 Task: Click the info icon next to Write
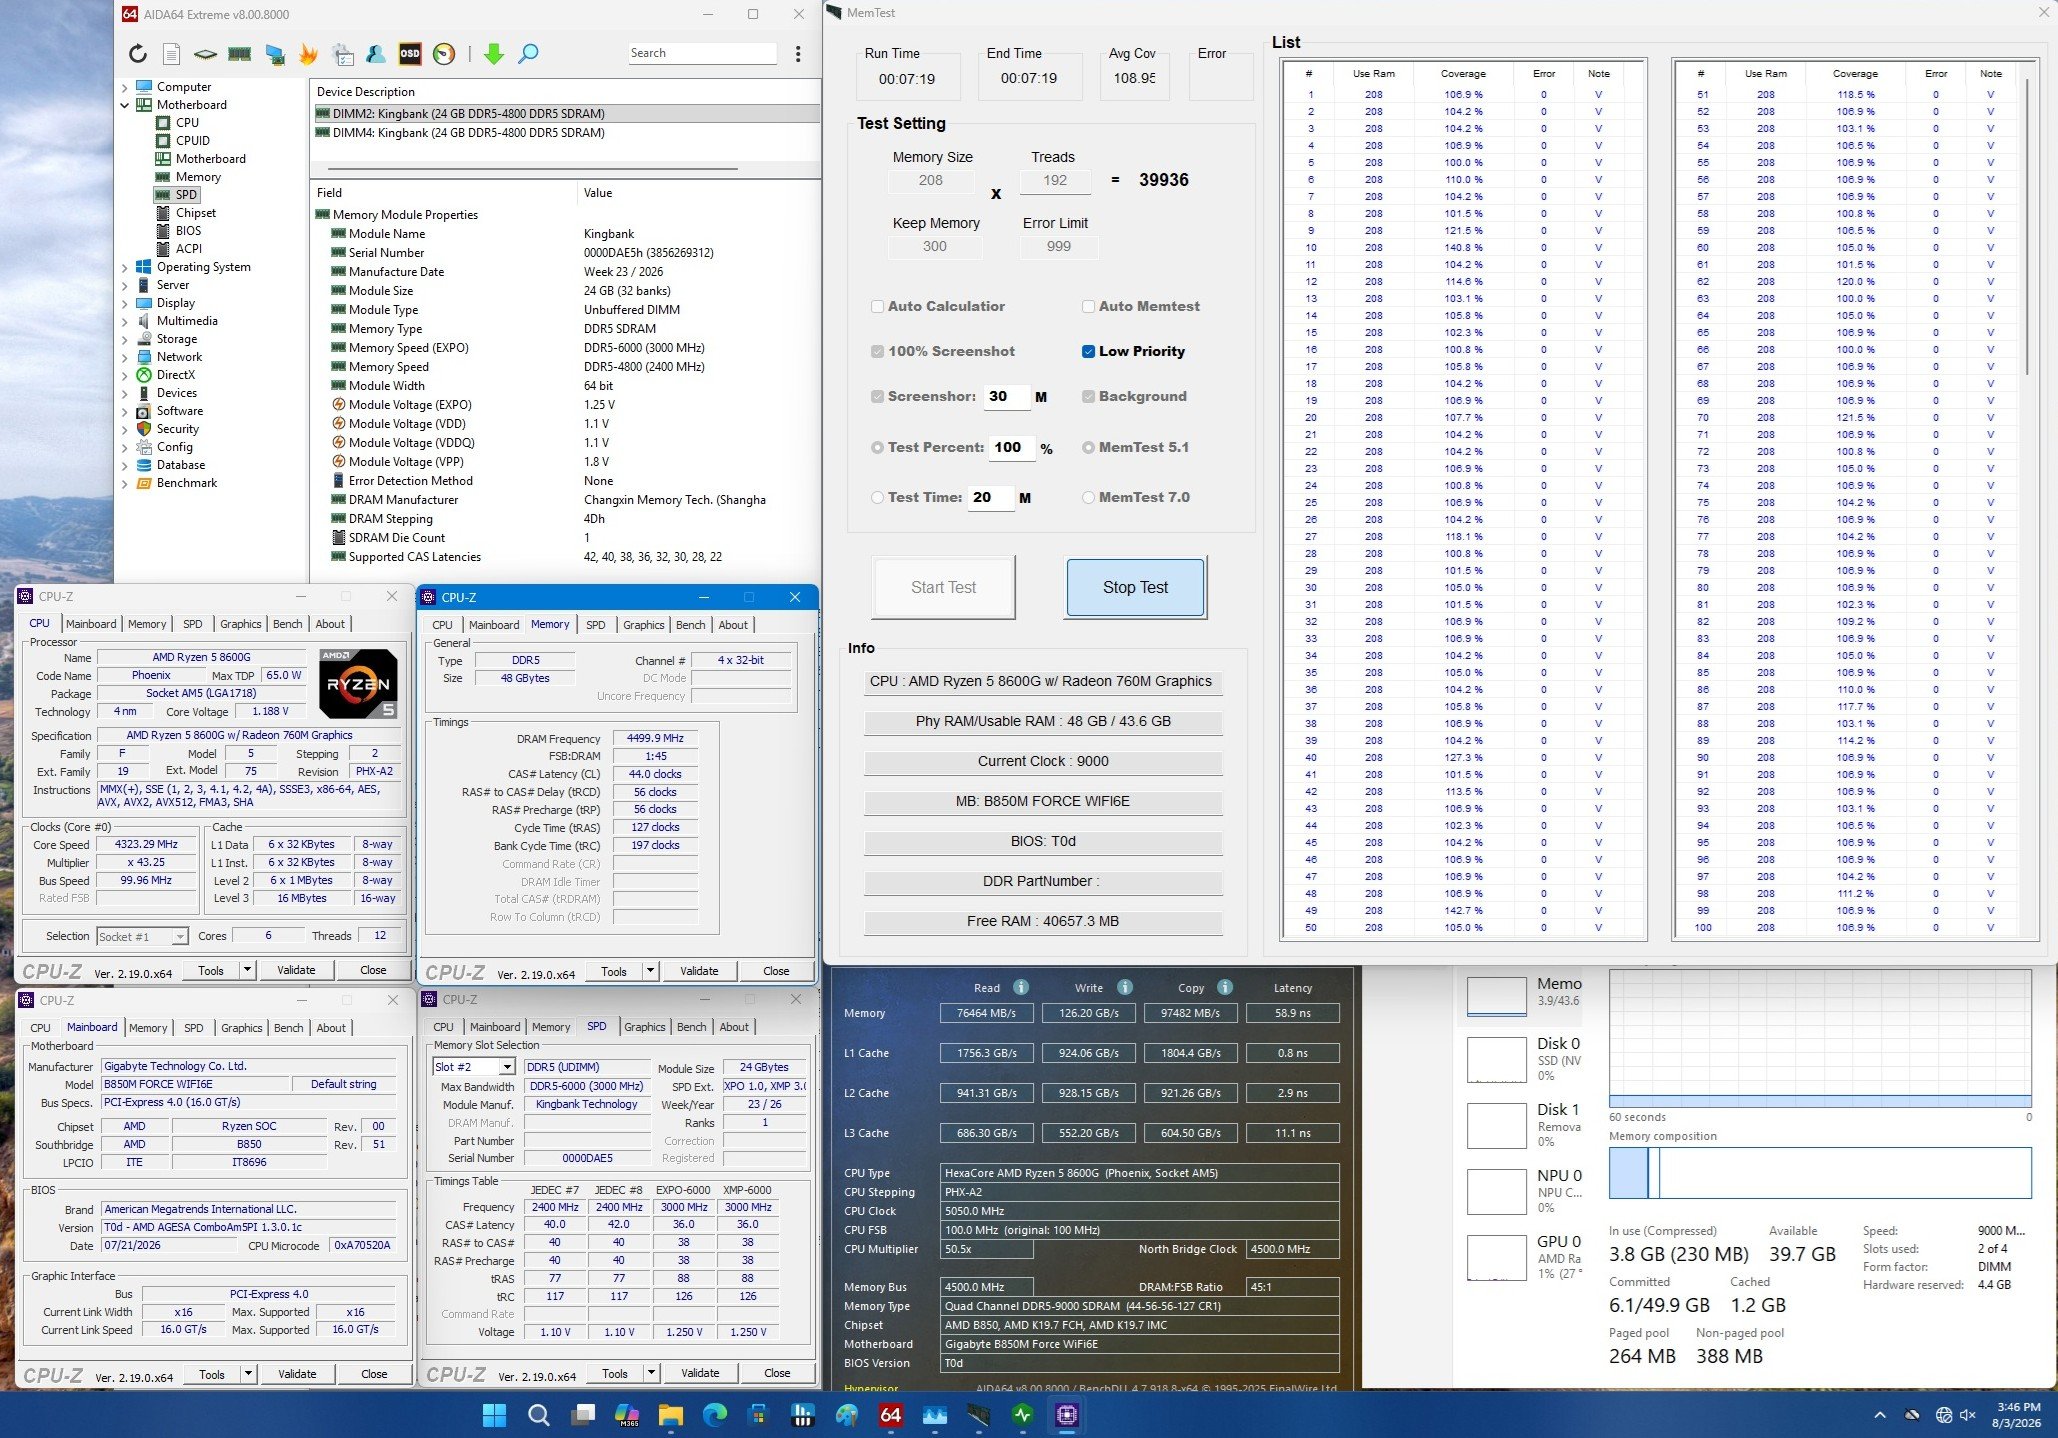[1125, 987]
